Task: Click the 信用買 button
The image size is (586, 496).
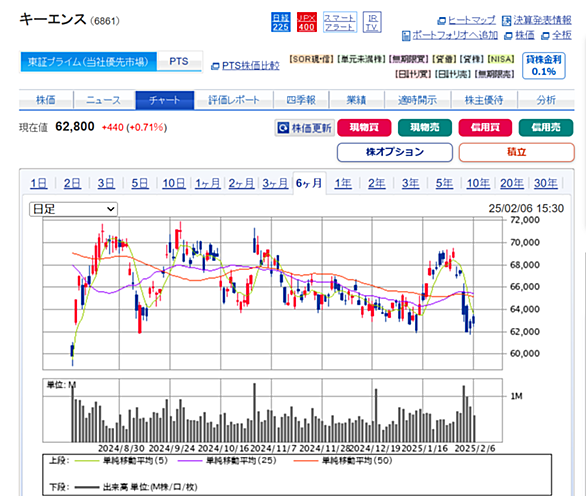Action: click(485, 128)
